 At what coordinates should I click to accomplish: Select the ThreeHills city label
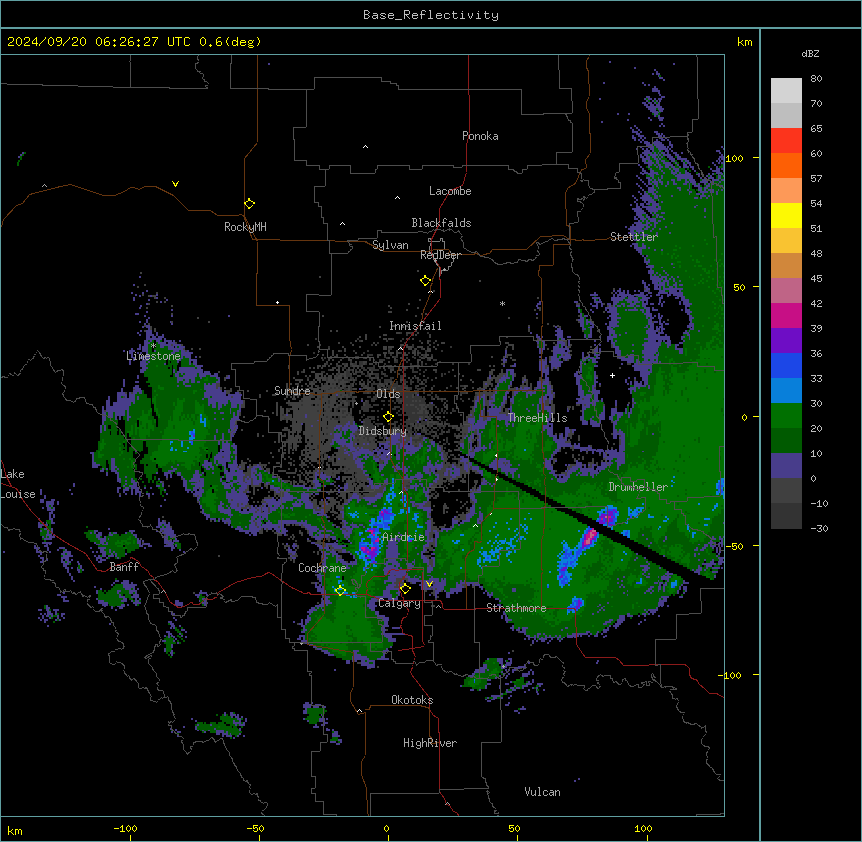click(537, 418)
